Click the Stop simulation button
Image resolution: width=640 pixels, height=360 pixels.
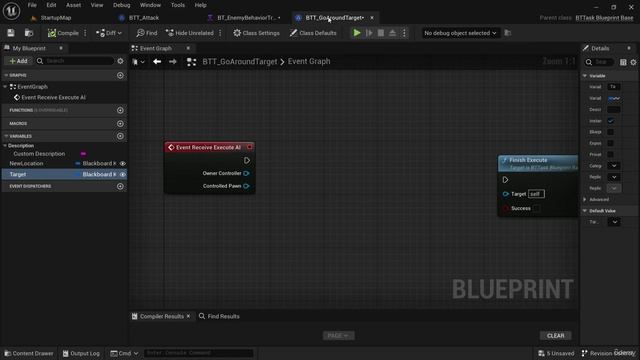(x=380, y=33)
